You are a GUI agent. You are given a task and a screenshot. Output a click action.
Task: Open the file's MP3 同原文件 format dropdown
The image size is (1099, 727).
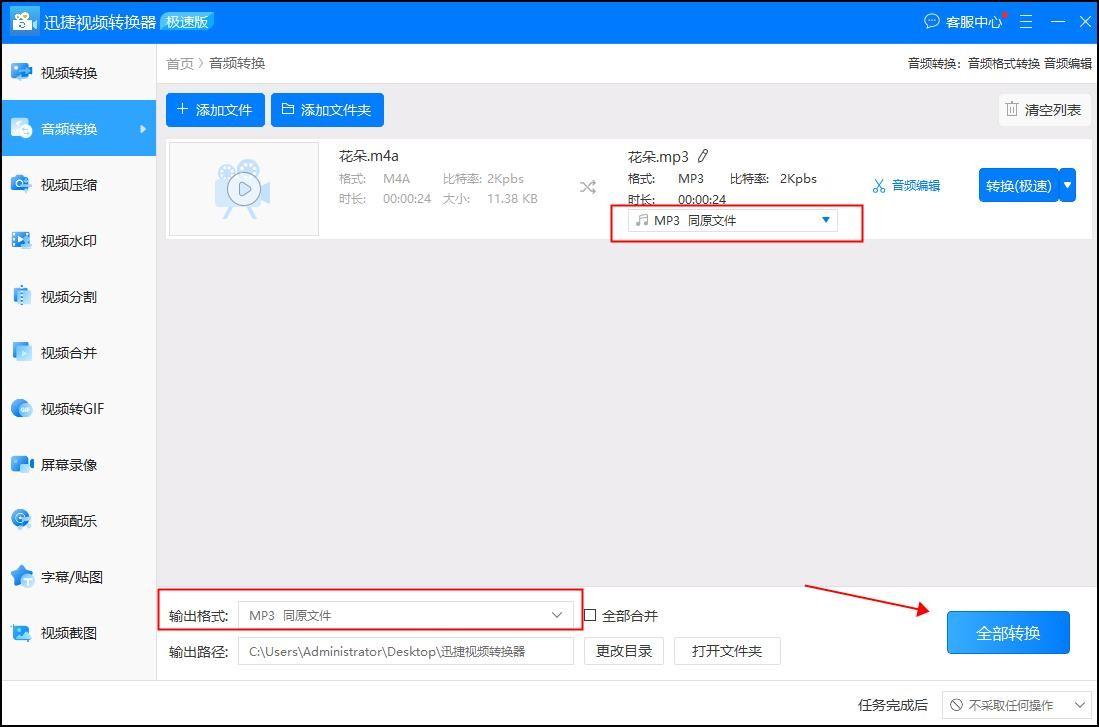732,221
